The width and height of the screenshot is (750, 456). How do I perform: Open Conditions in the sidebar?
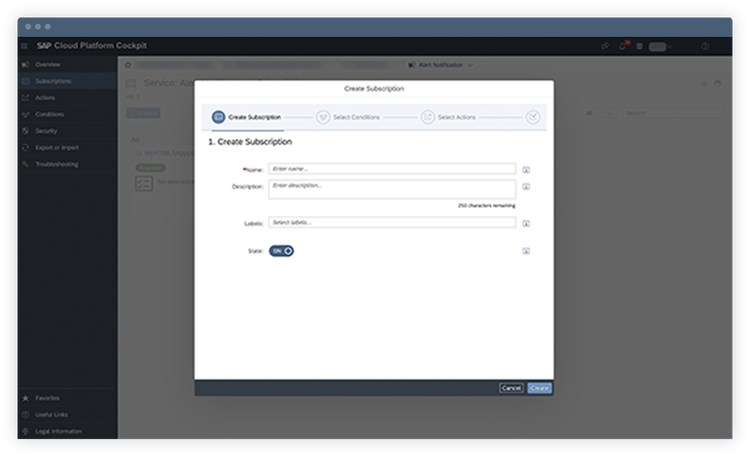(x=67, y=114)
